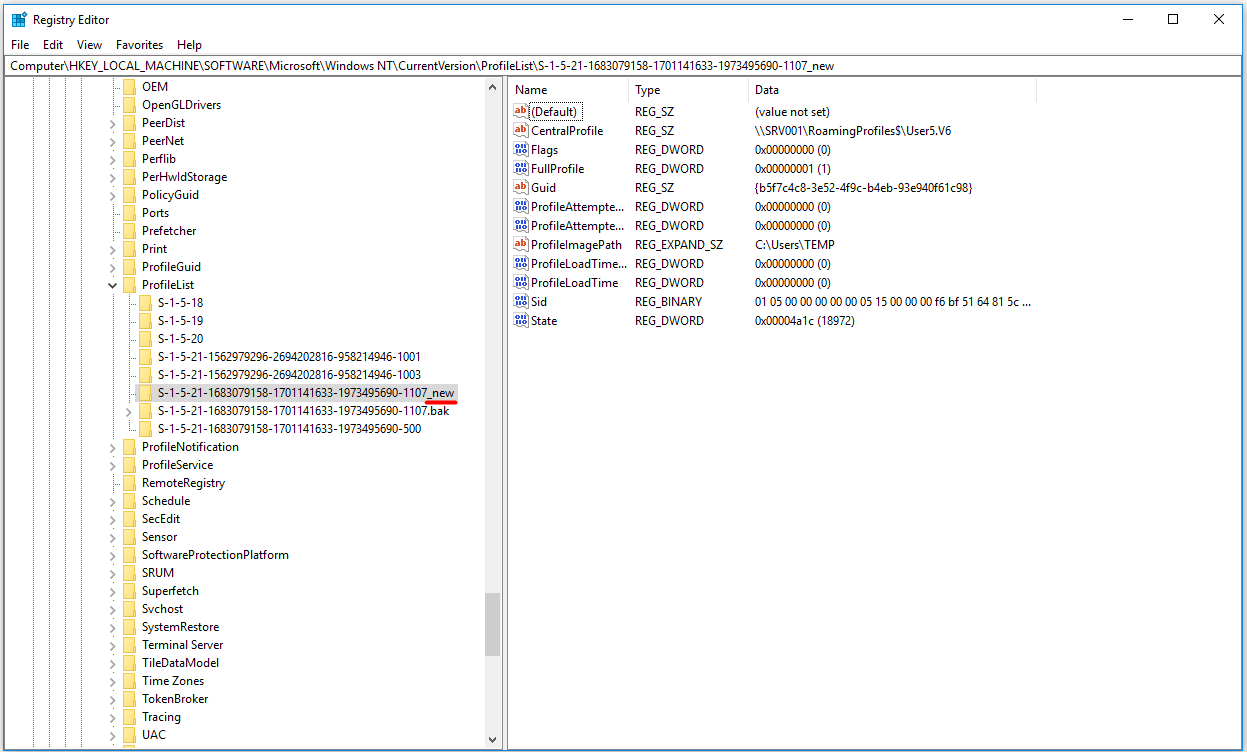Select the S-1-5-21-...-1973495690-500 key
This screenshot has width=1247, height=752.
289,429
